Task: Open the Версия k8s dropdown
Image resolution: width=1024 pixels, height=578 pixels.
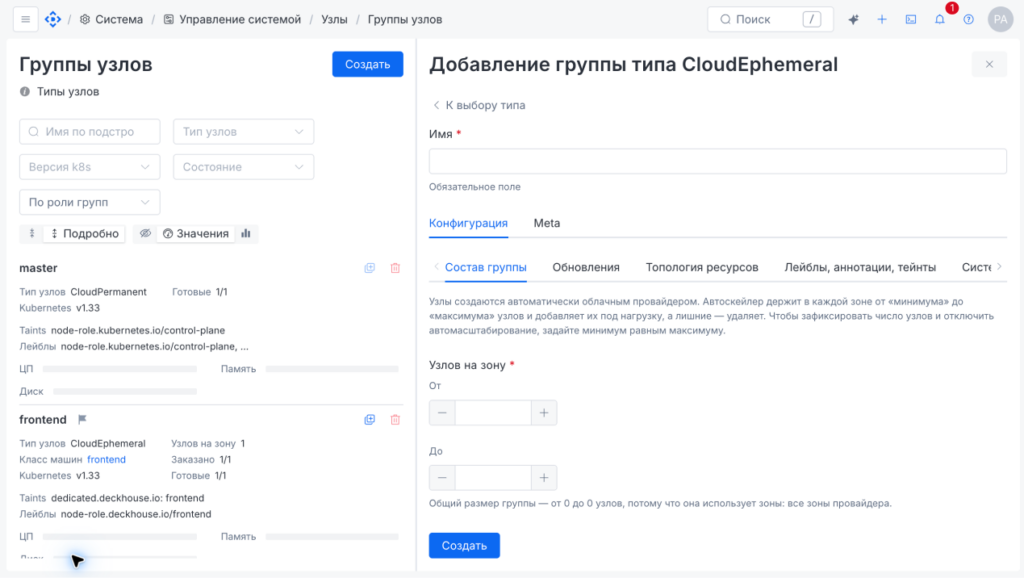Action: (x=89, y=167)
